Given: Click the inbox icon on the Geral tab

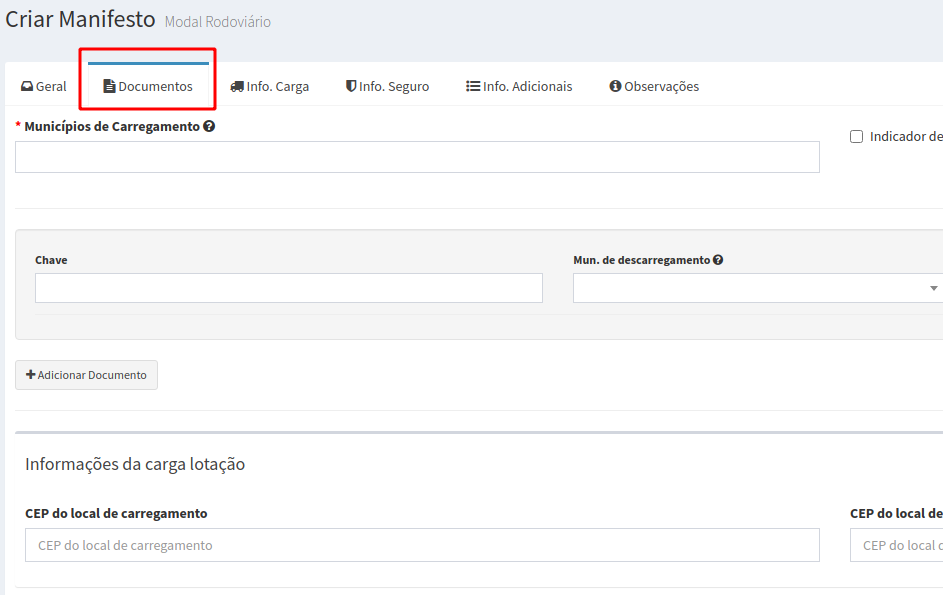Looking at the screenshot, I should click(27, 87).
